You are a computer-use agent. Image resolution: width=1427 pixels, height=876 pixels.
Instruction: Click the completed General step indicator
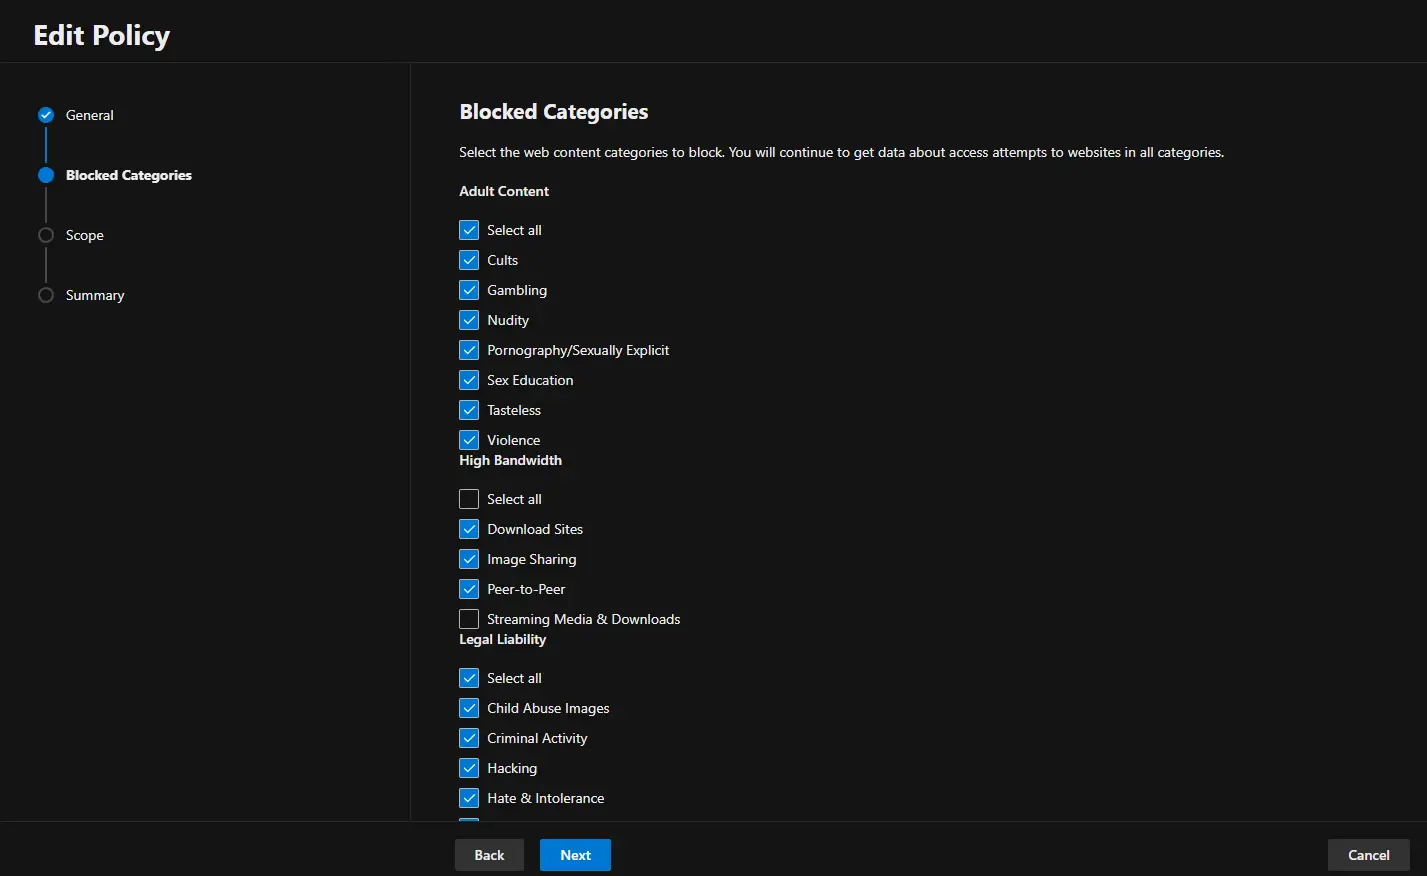click(x=45, y=114)
